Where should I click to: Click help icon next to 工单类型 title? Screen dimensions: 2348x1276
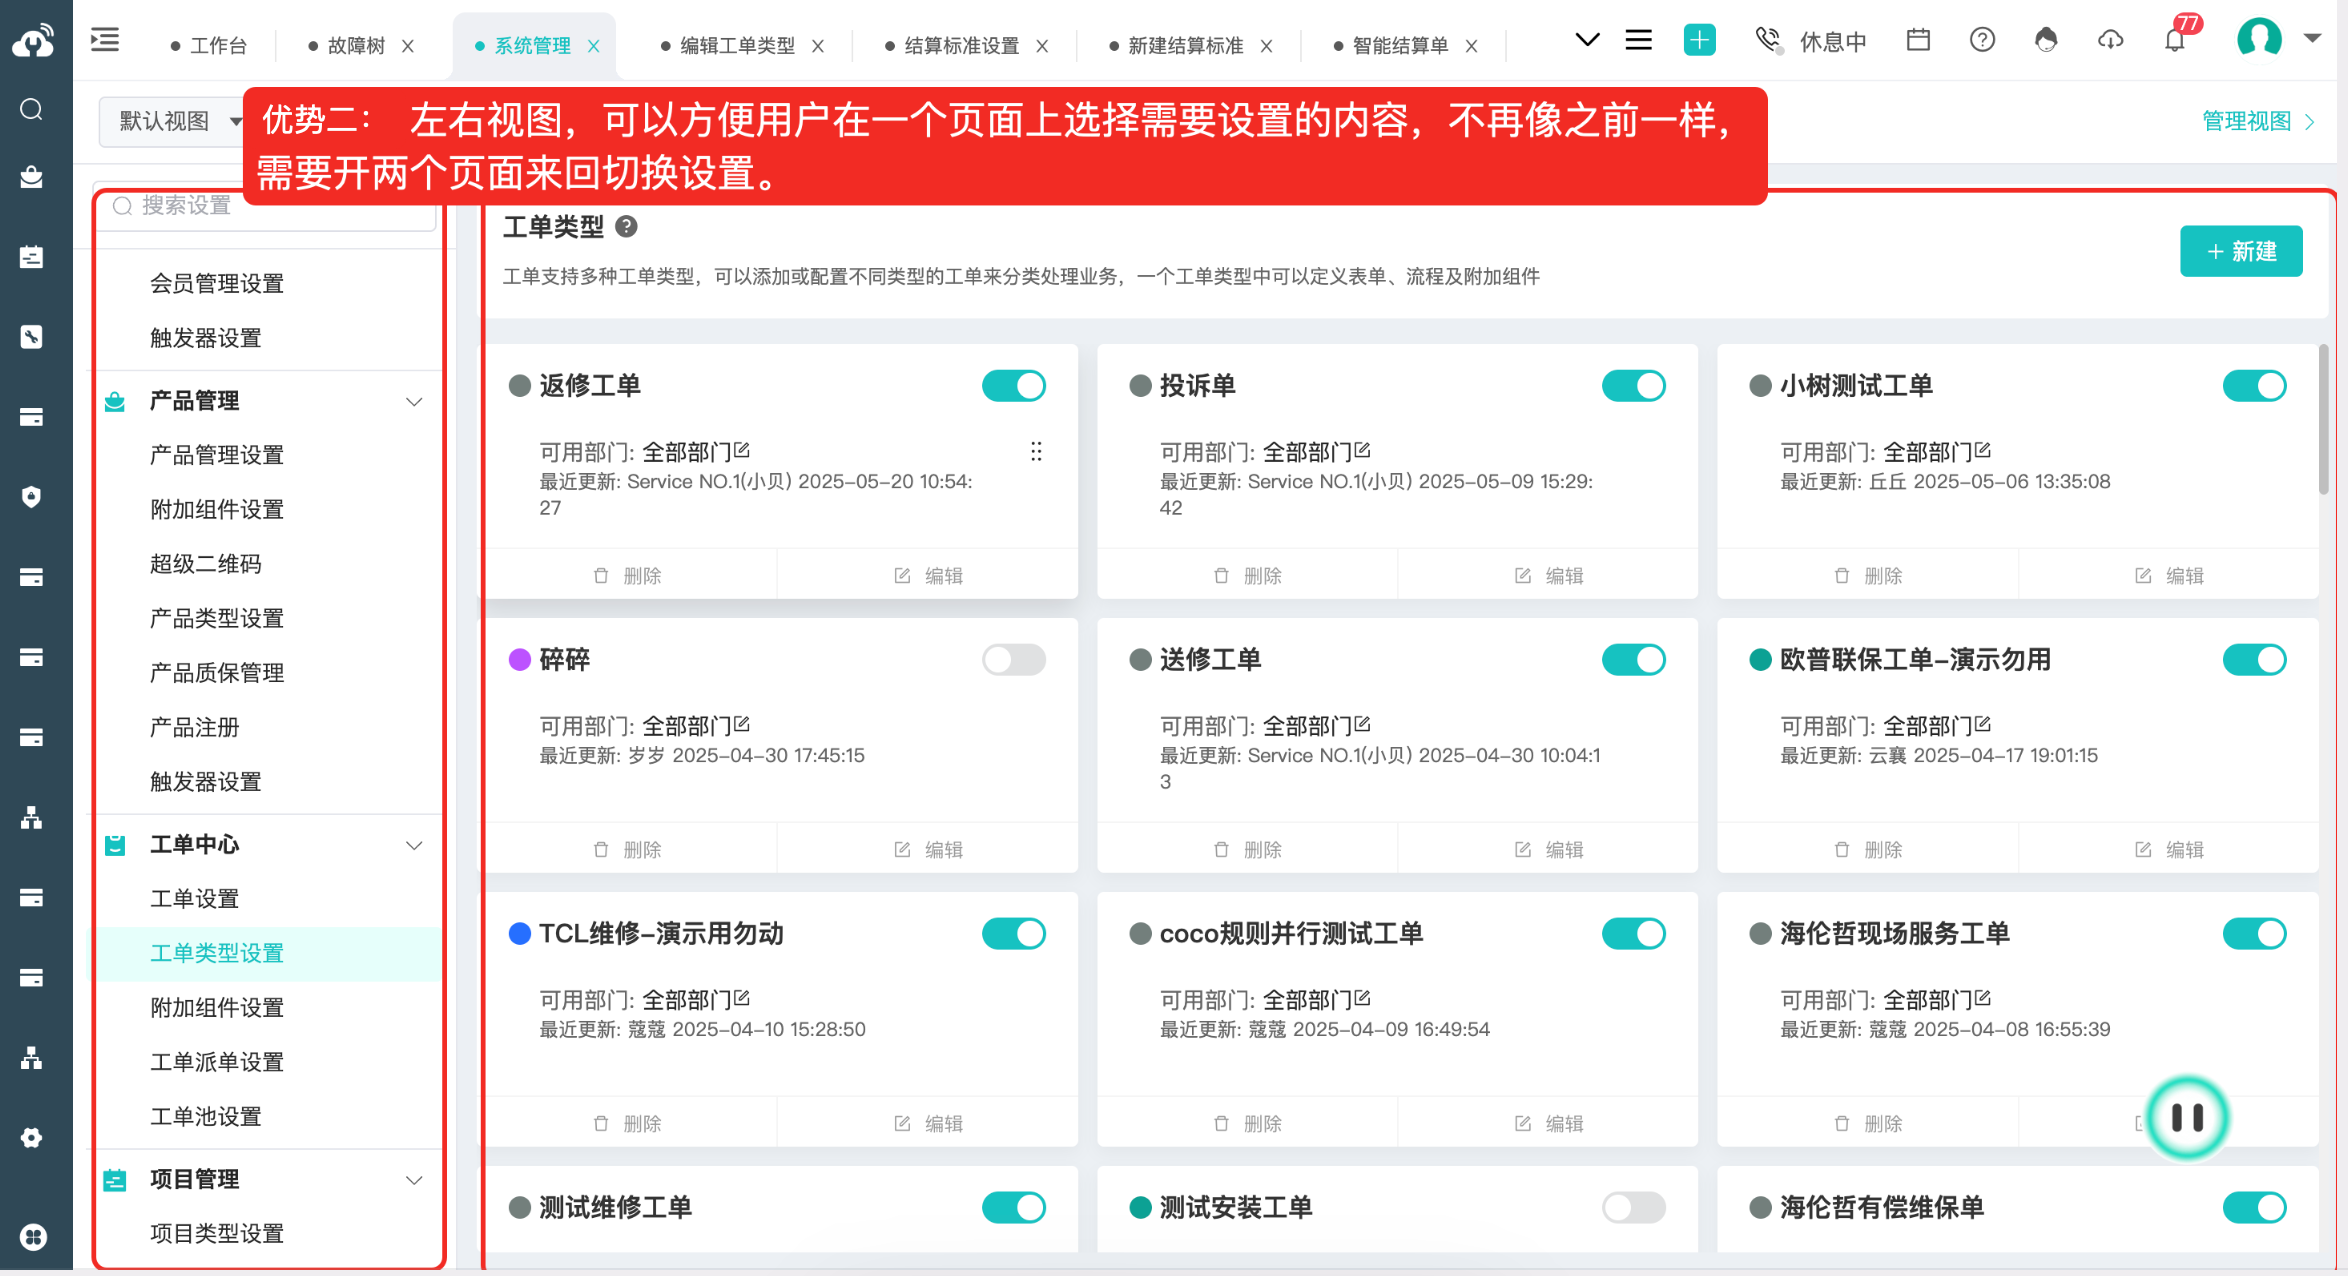[626, 227]
